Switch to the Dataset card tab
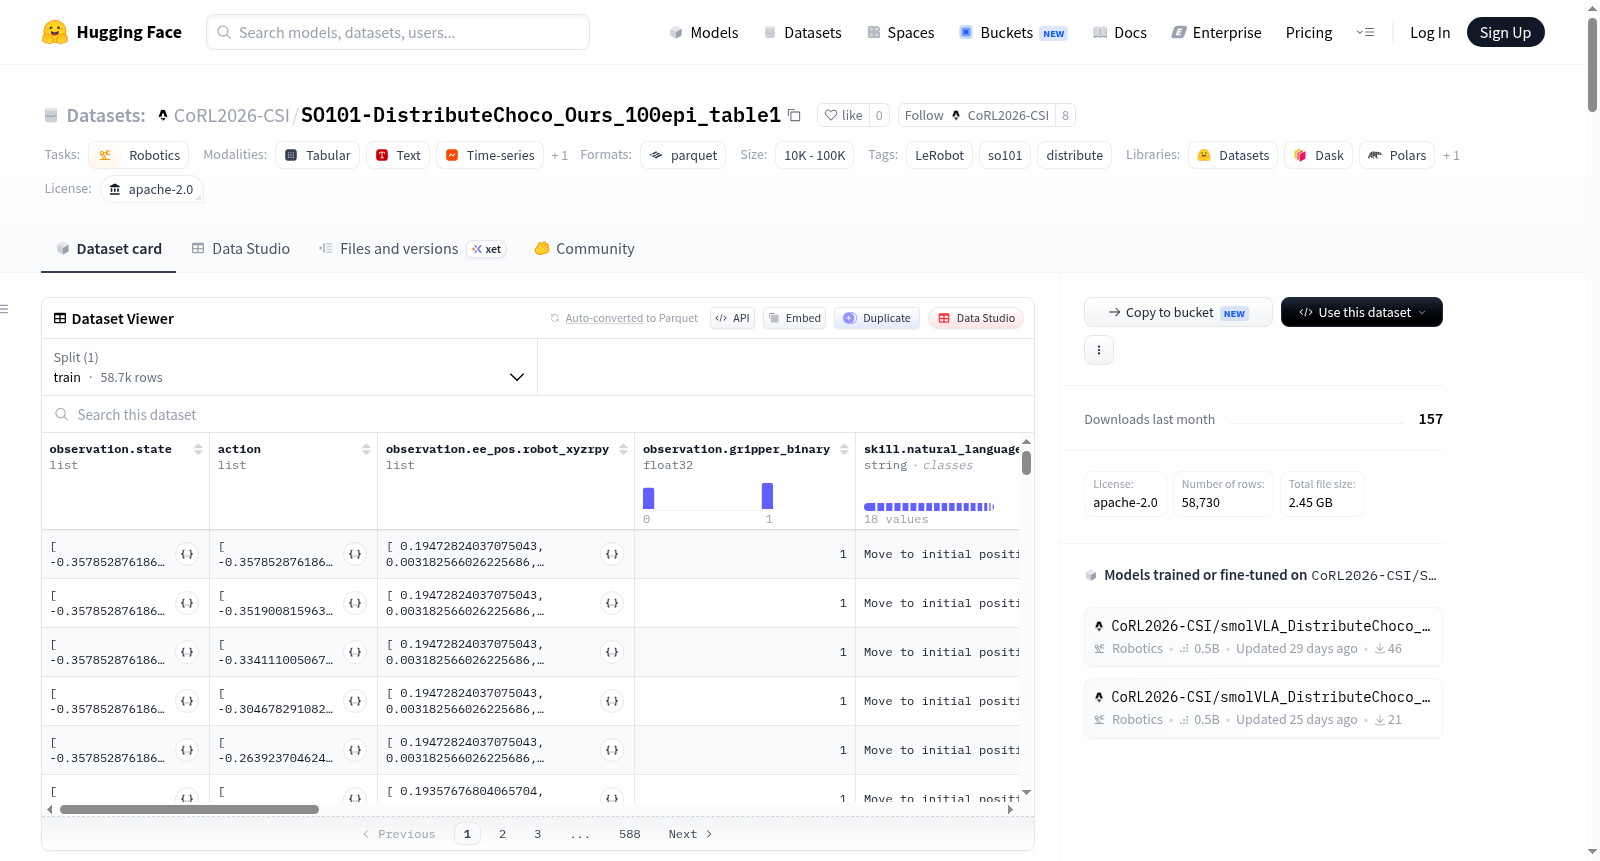The width and height of the screenshot is (1600, 861). pos(109,249)
